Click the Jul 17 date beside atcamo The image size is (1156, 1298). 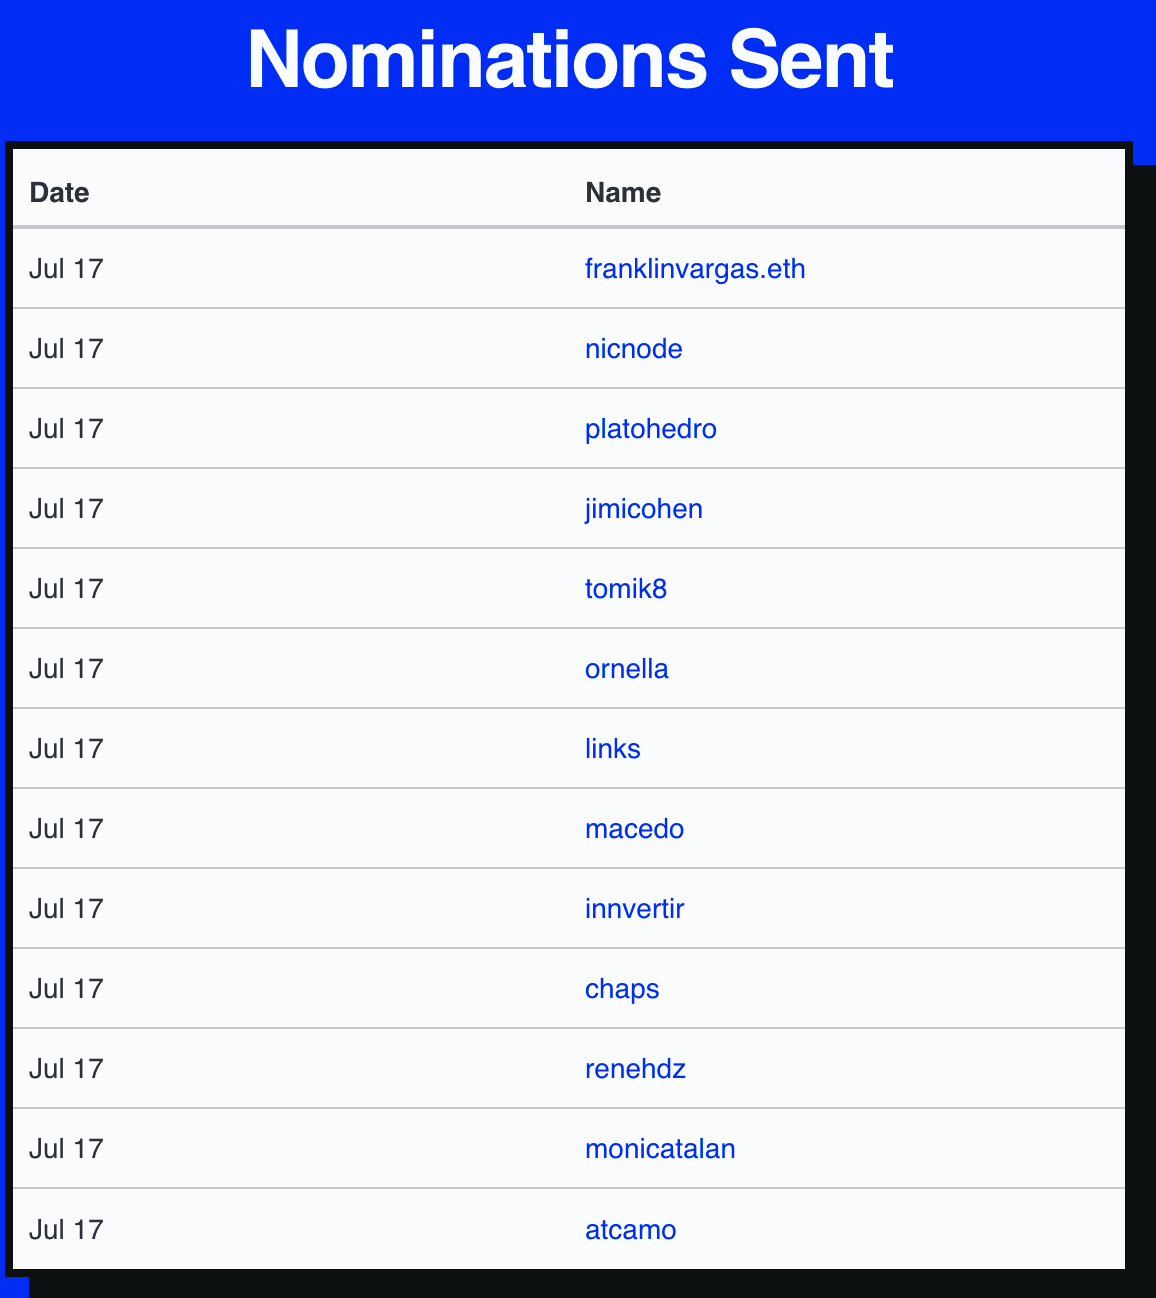[66, 1230]
